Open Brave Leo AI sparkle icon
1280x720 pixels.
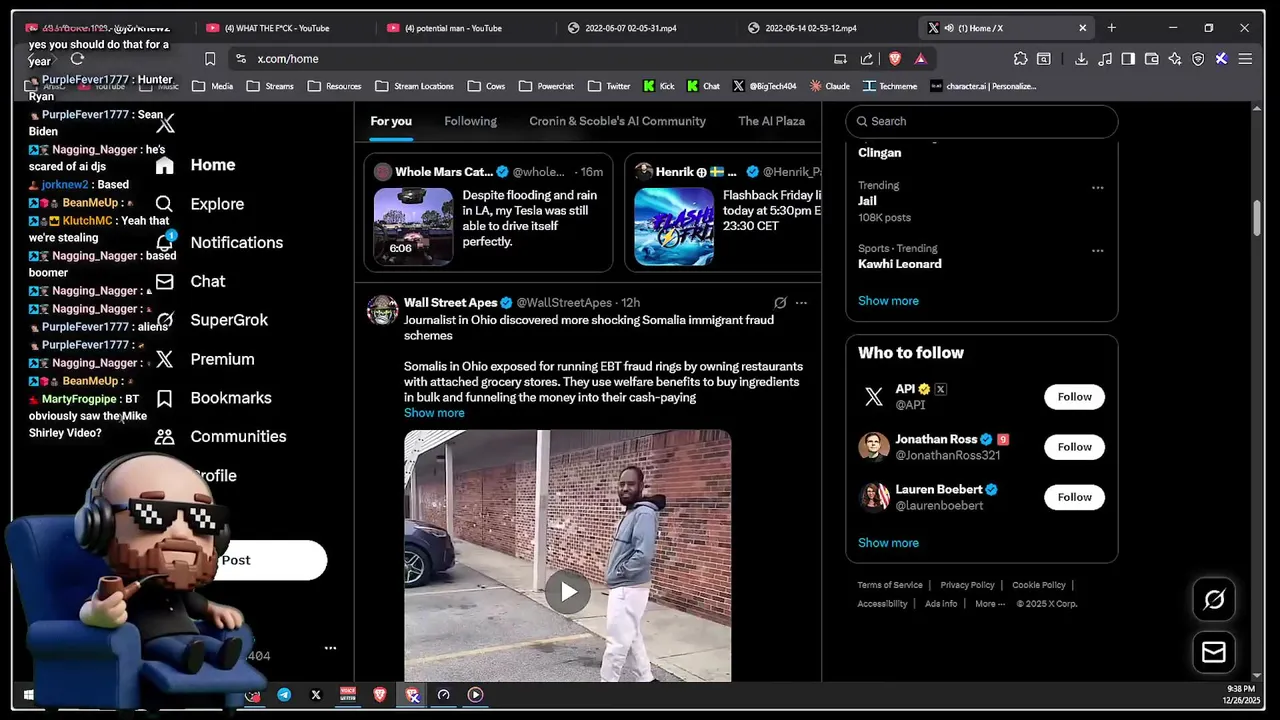pos(1175,59)
